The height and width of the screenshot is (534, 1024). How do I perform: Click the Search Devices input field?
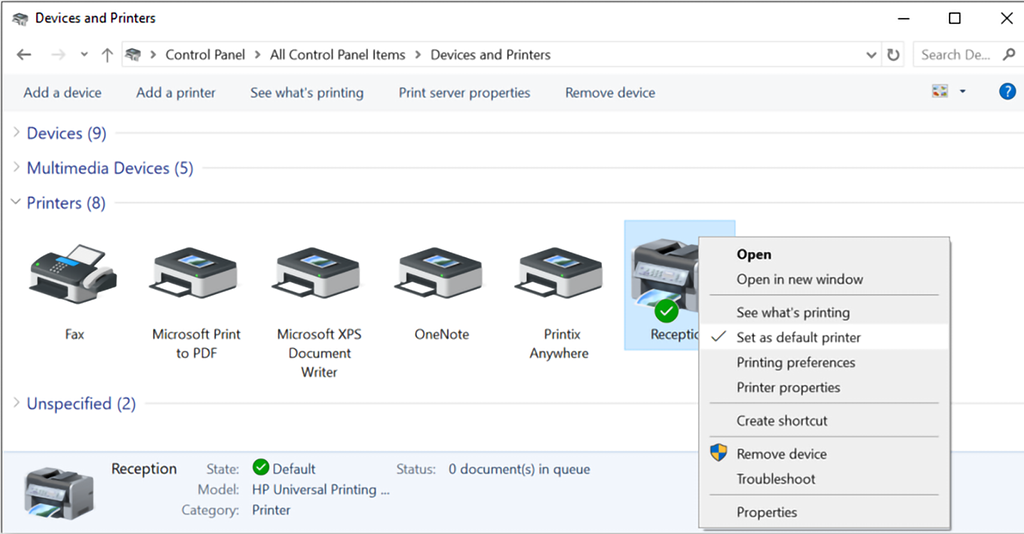[x=955, y=55]
